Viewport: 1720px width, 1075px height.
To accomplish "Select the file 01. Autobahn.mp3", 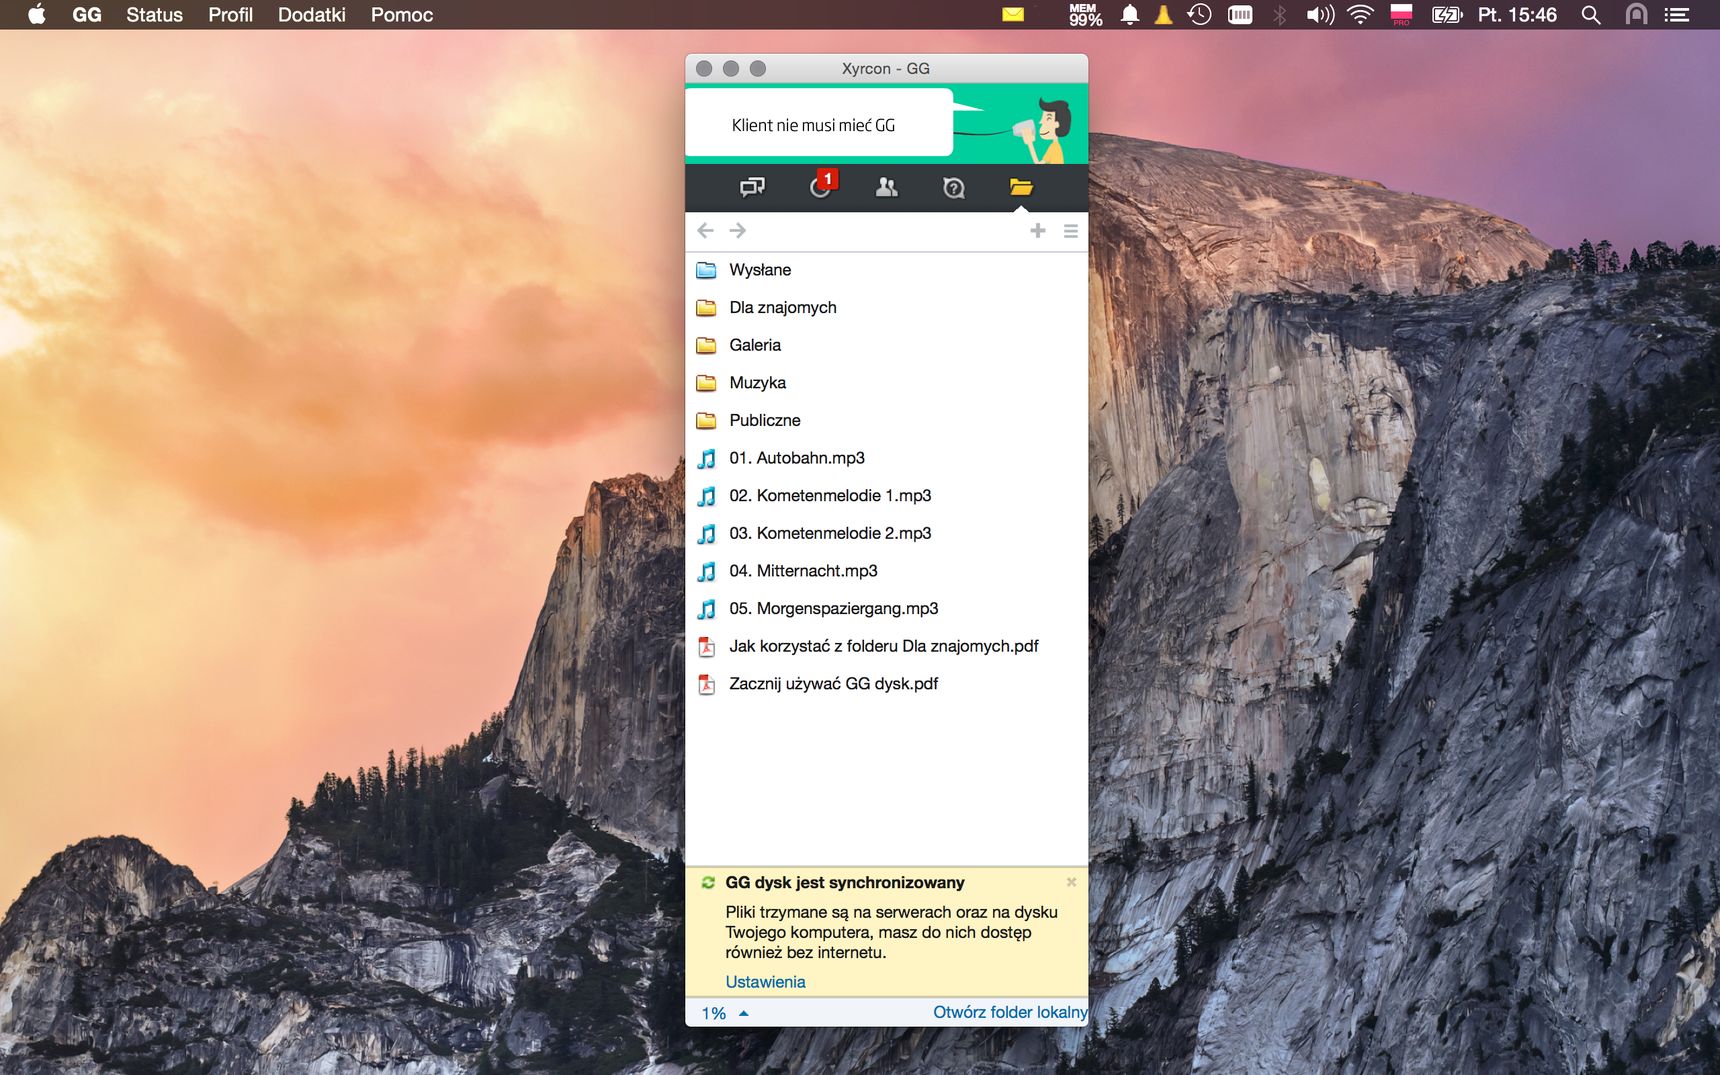I will point(886,458).
